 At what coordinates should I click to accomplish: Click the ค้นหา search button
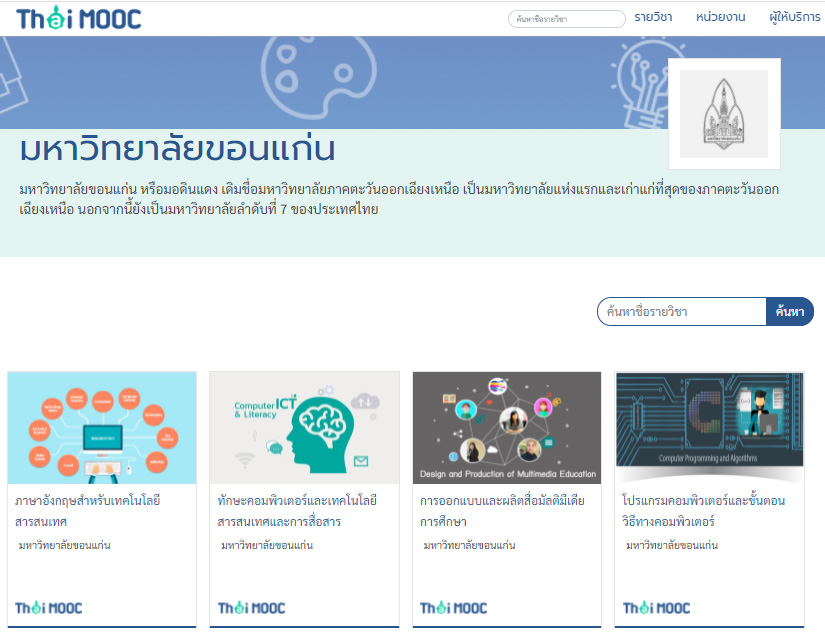790,311
